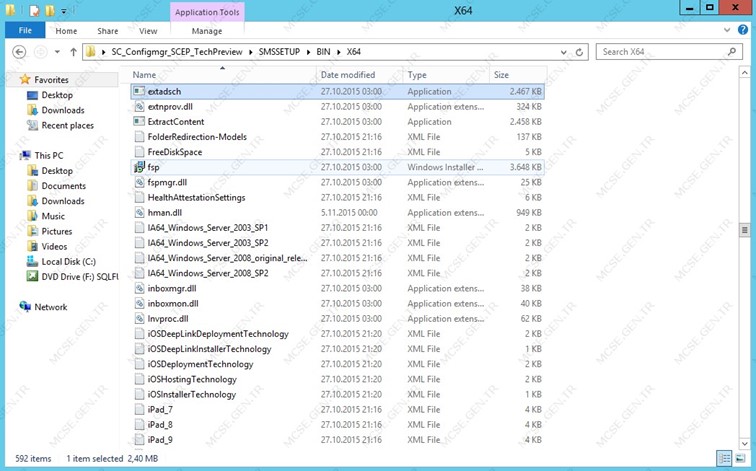Open the File ribbon tab
This screenshot has width=756, height=471.
click(25, 30)
